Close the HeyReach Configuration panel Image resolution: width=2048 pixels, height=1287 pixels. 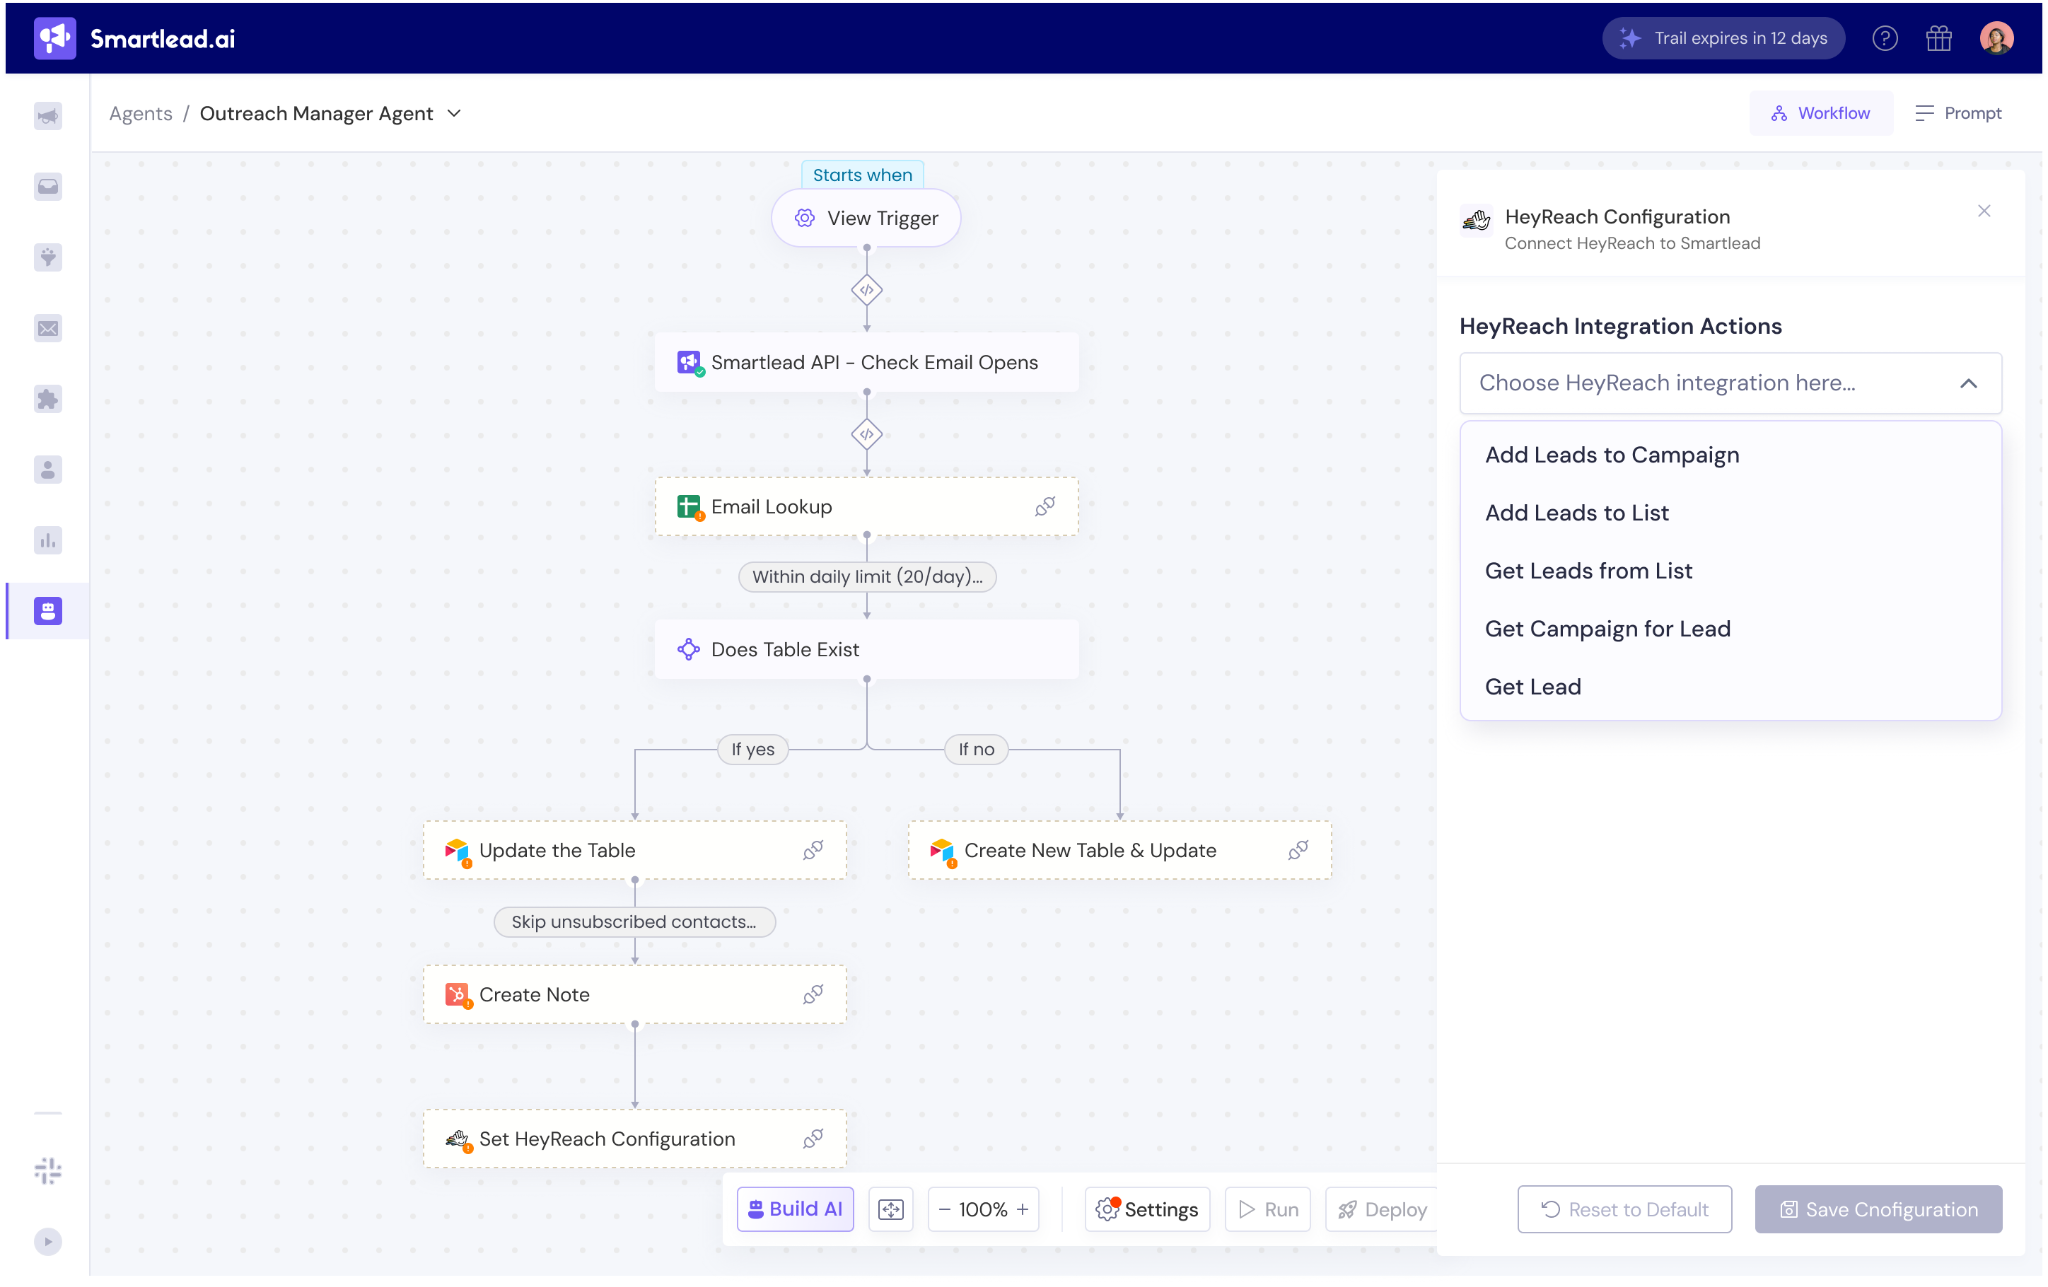pos(1984,211)
